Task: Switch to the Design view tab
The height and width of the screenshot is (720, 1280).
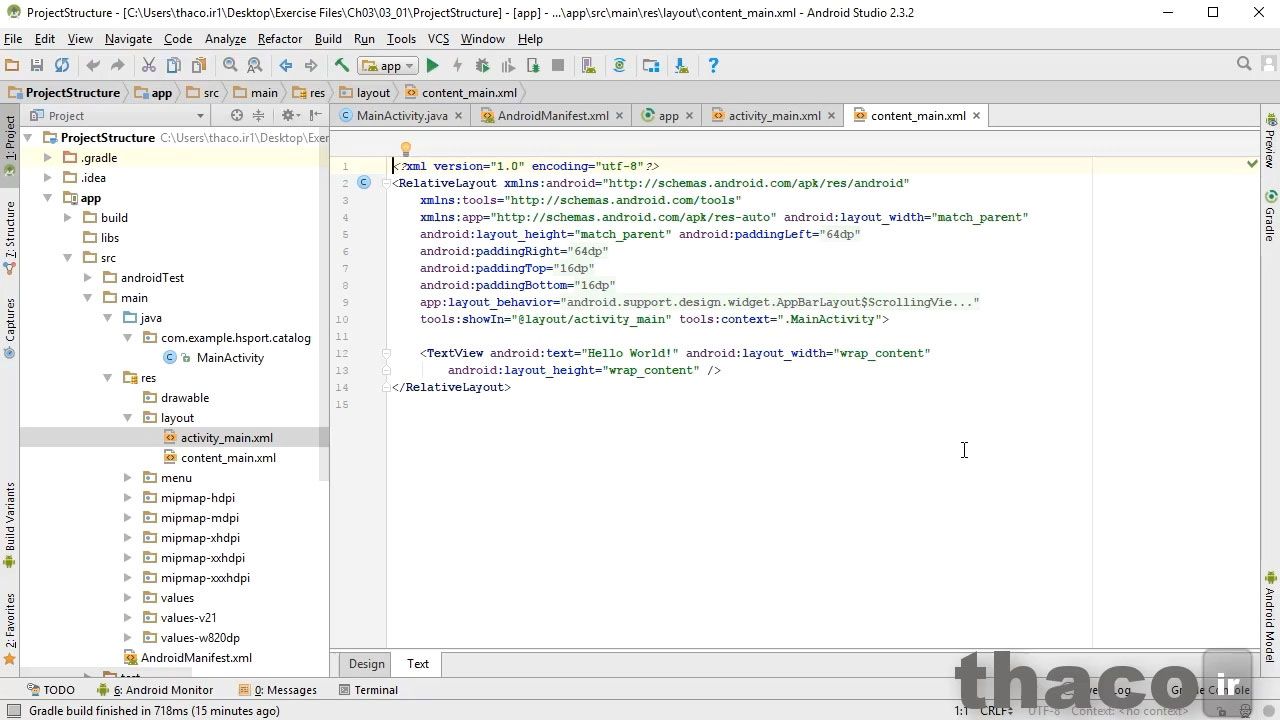Action: pyautogui.click(x=366, y=664)
